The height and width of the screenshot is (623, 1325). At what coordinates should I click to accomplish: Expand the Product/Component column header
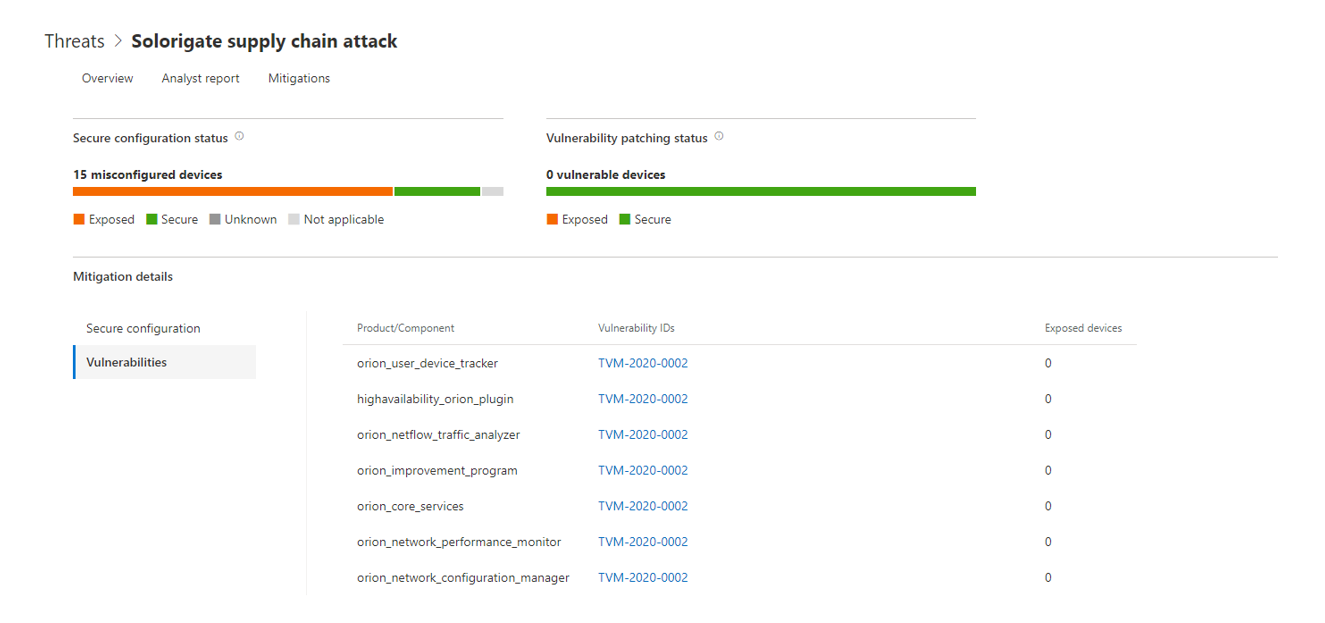click(x=405, y=327)
